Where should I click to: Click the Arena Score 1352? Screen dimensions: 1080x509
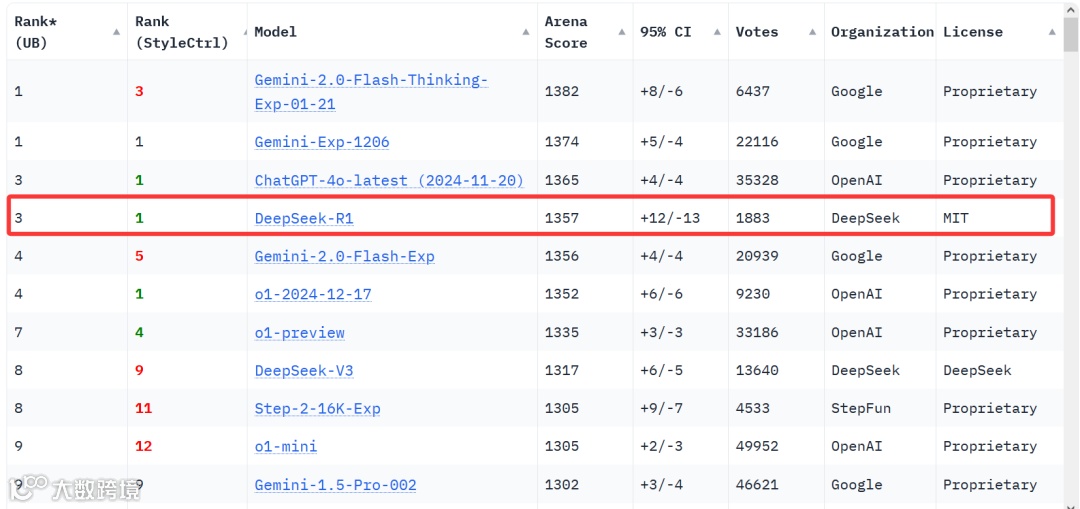(562, 294)
